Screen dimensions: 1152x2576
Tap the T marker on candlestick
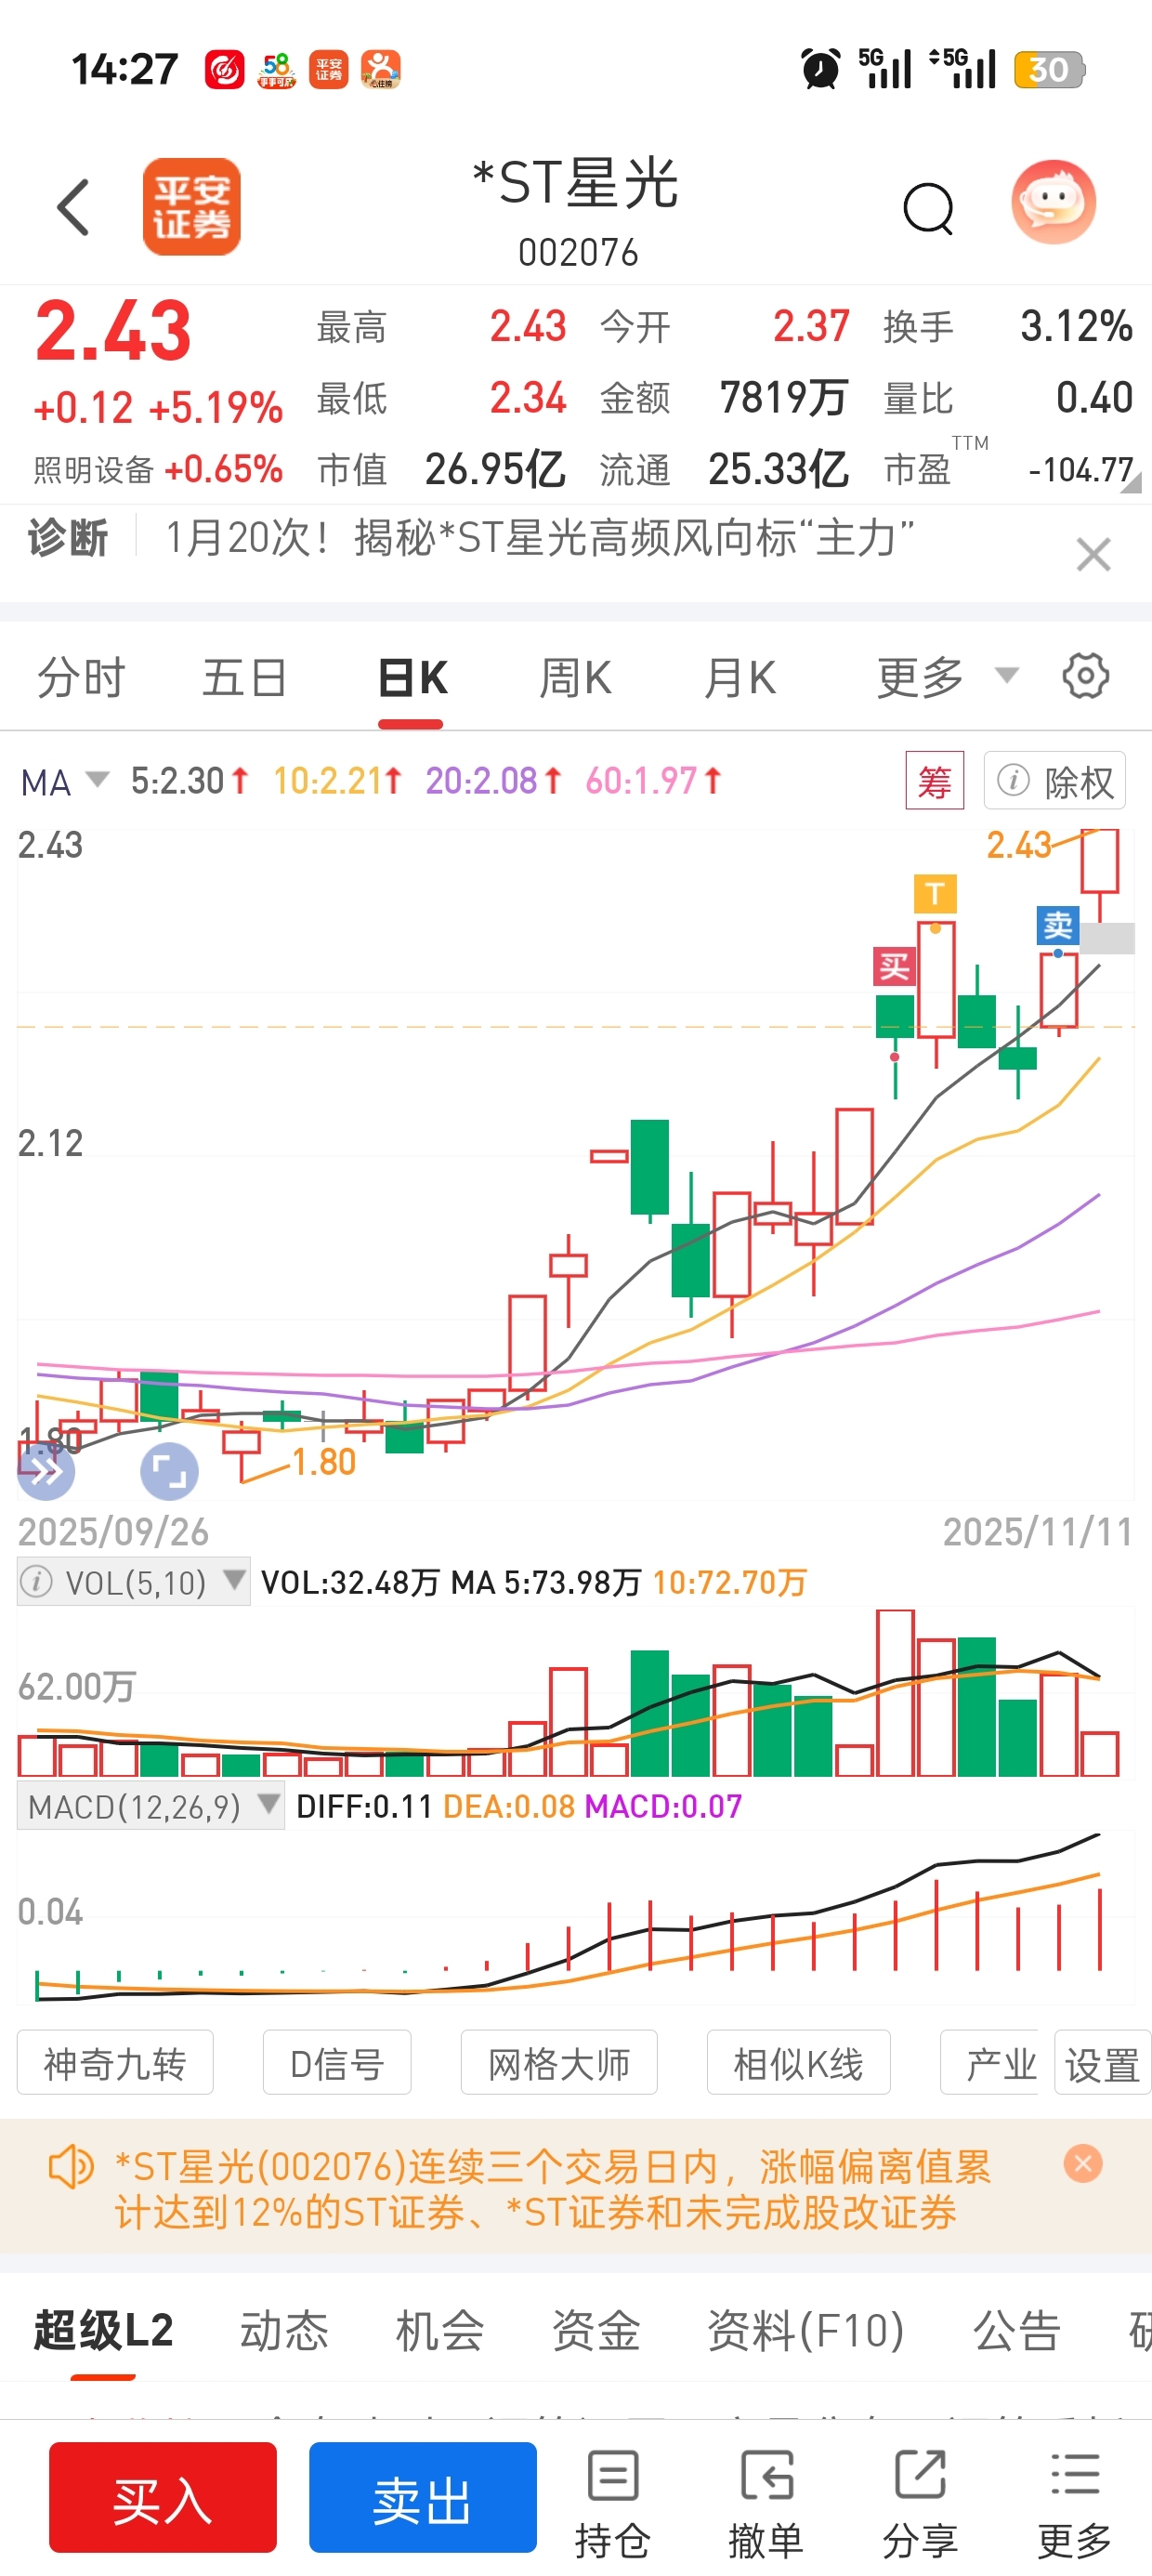935,893
